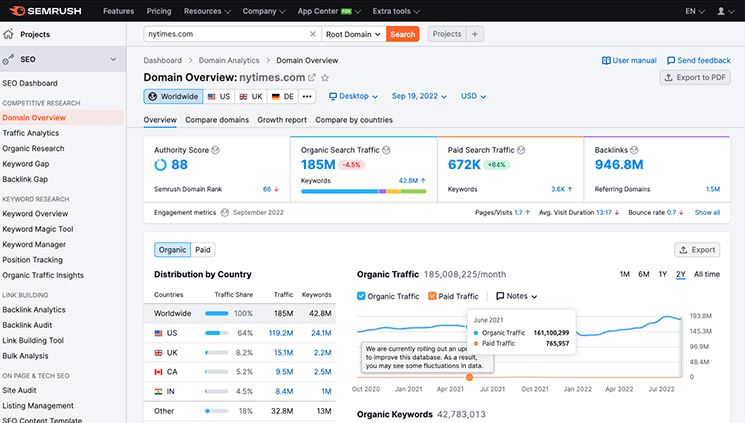The width and height of the screenshot is (745, 423).
Task: Open Site Audit in sidebar
Action: [19, 390]
